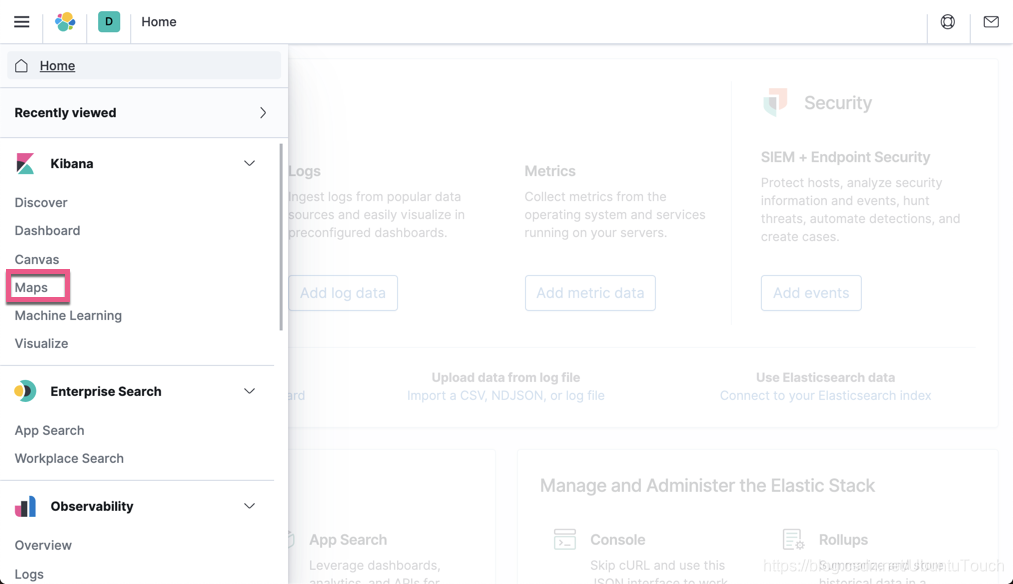Click the Home house icon
1013x584 pixels.
click(x=21, y=66)
